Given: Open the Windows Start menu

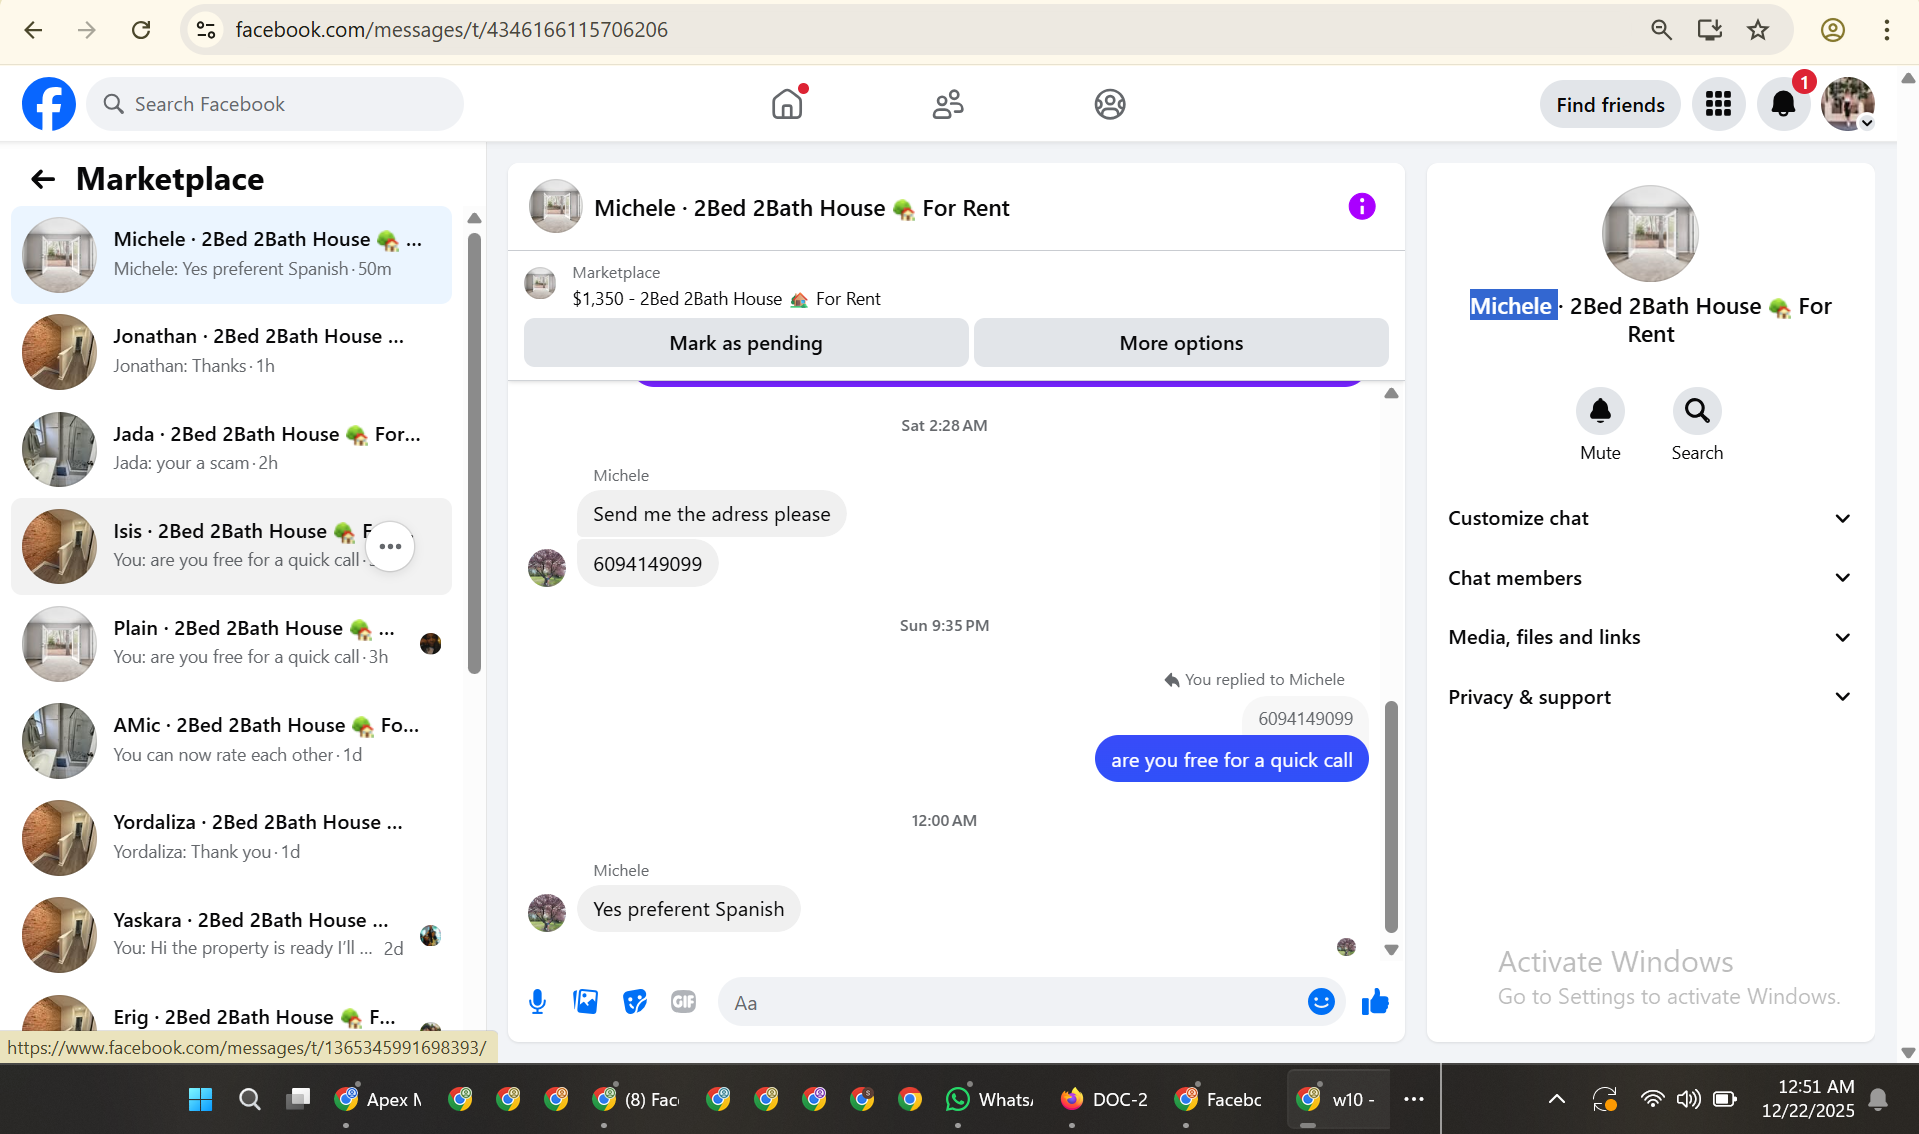Looking at the screenshot, I should pos(200,1099).
